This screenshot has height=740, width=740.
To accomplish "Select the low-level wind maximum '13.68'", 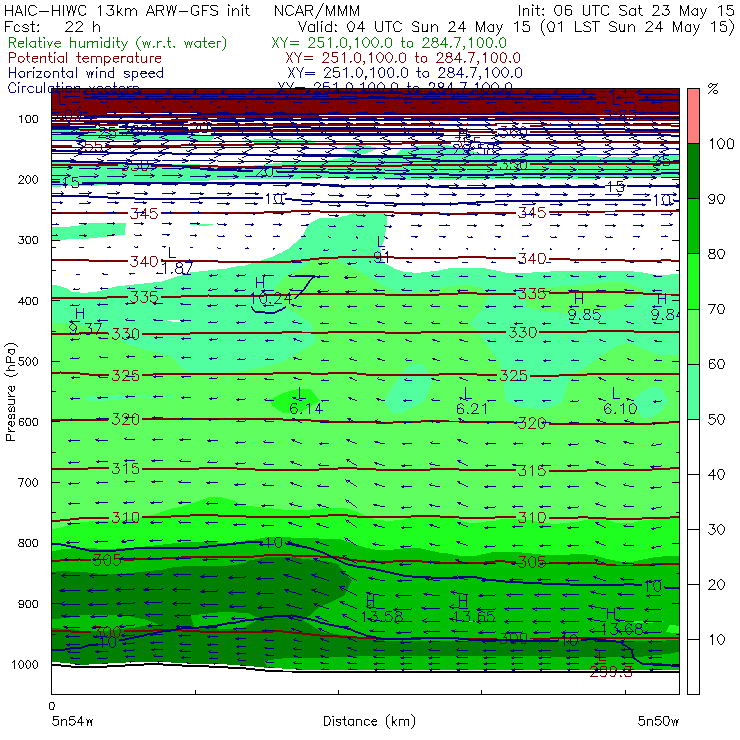I will coord(622,629).
